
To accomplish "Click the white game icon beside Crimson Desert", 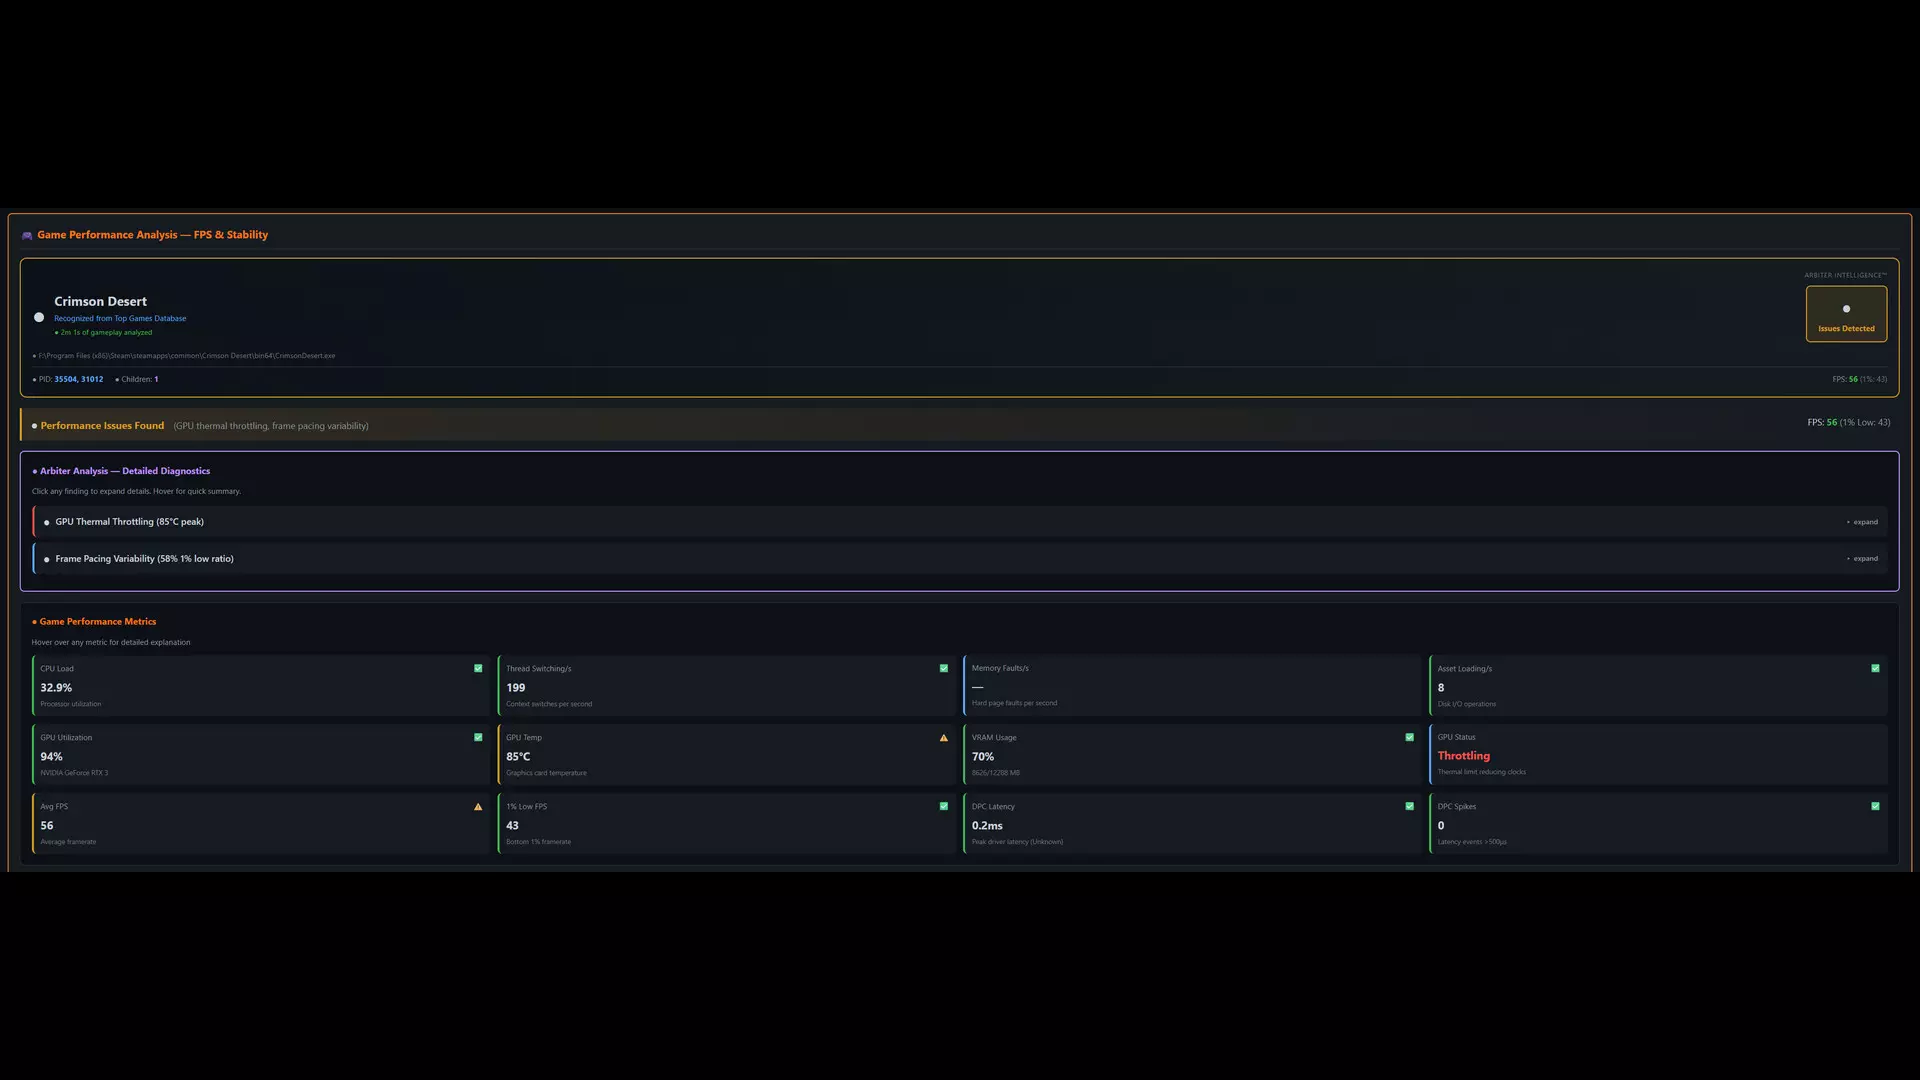I will coord(39,317).
